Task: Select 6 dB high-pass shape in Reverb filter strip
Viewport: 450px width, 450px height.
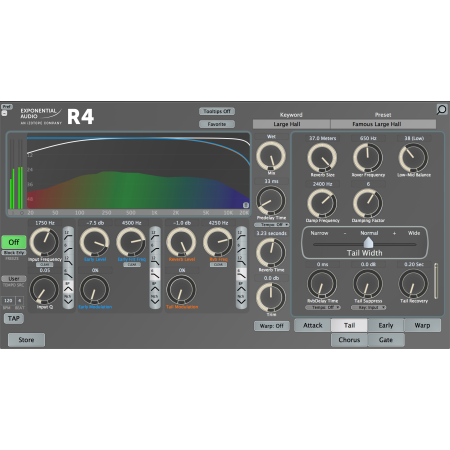Action: tap(241, 248)
